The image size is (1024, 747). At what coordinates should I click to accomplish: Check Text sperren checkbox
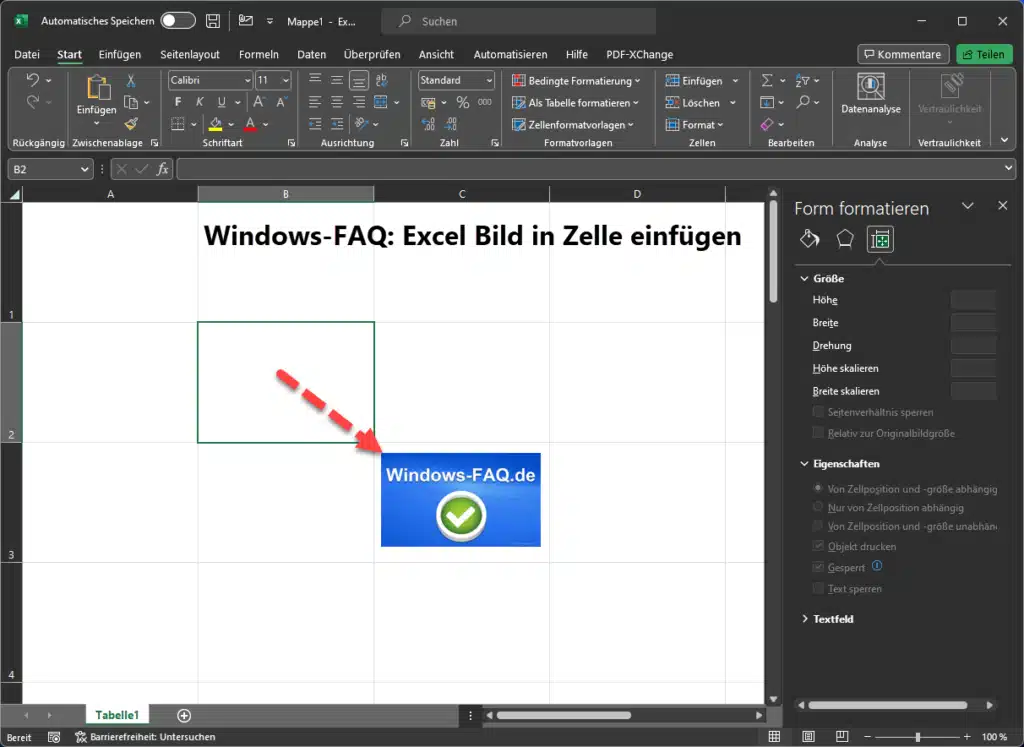coord(818,588)
